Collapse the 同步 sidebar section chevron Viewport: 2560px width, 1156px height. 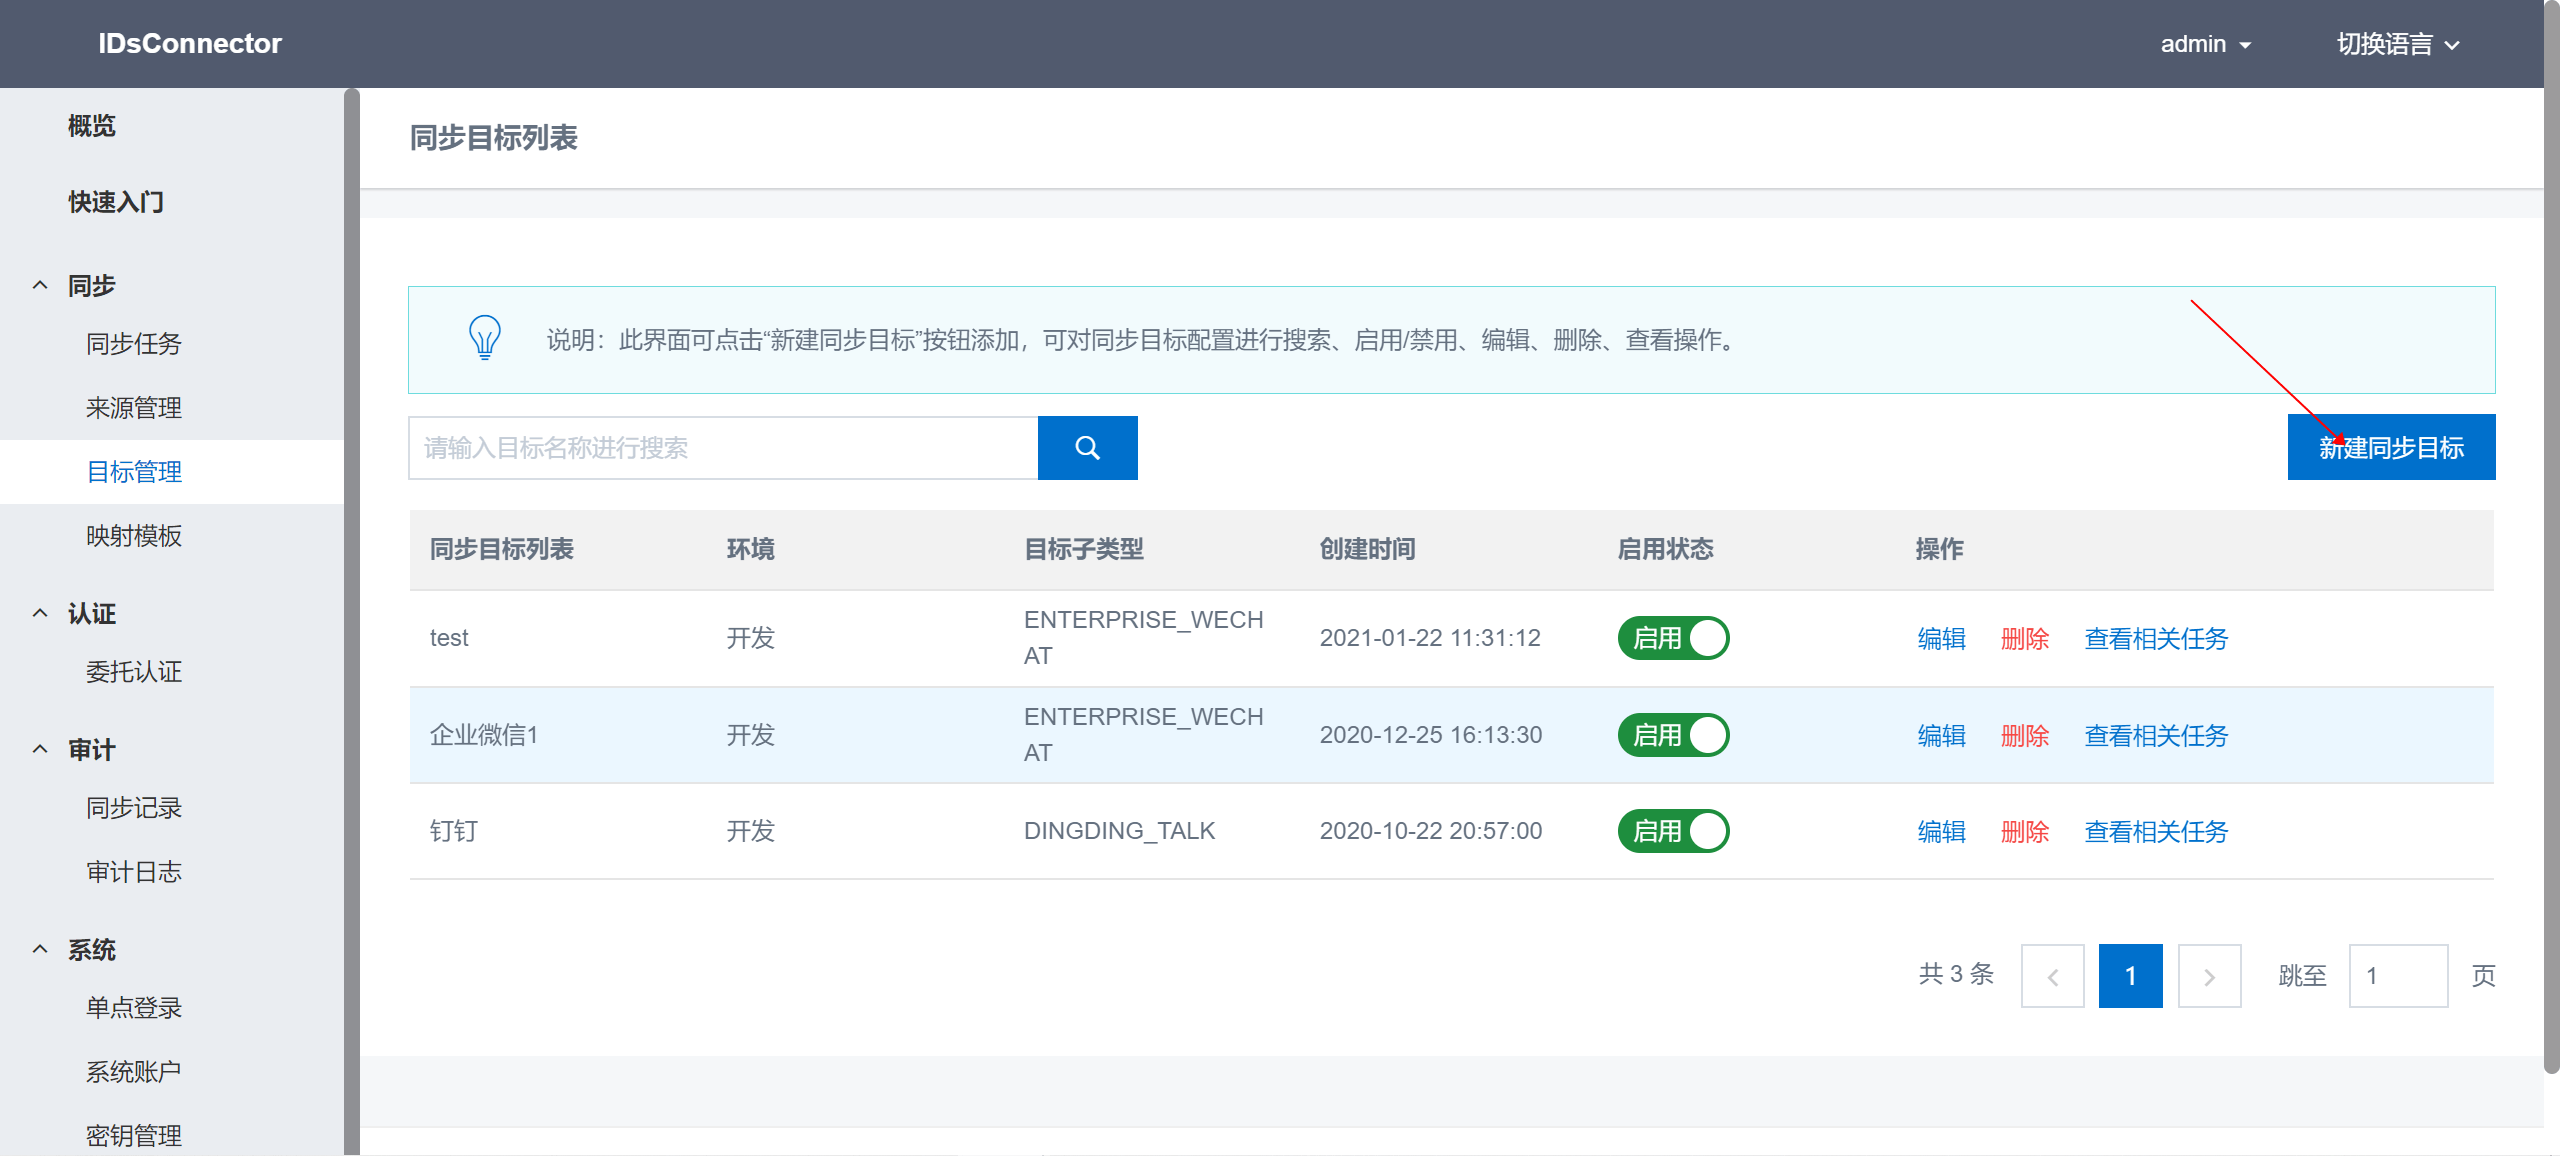(x=40, y=286)
